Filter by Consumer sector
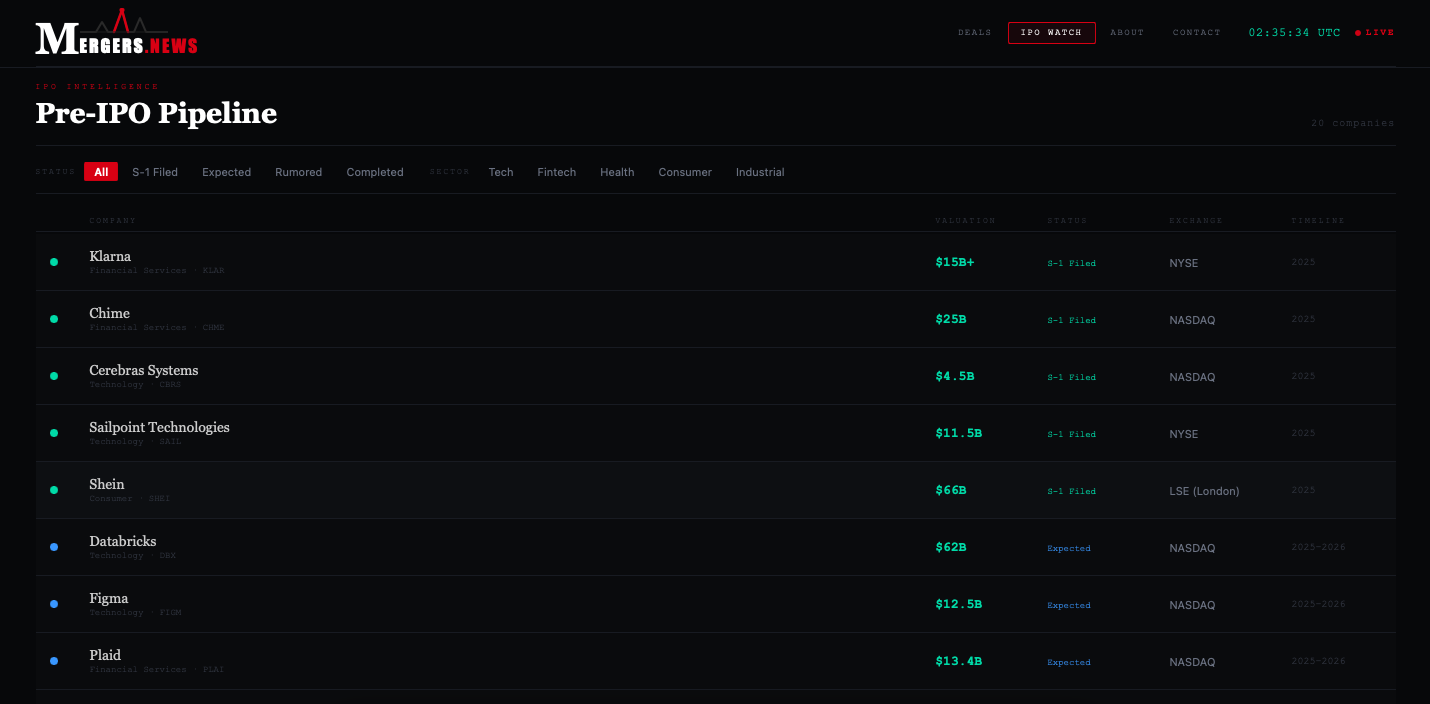The image size is (1430, 704). coord(685,172)
